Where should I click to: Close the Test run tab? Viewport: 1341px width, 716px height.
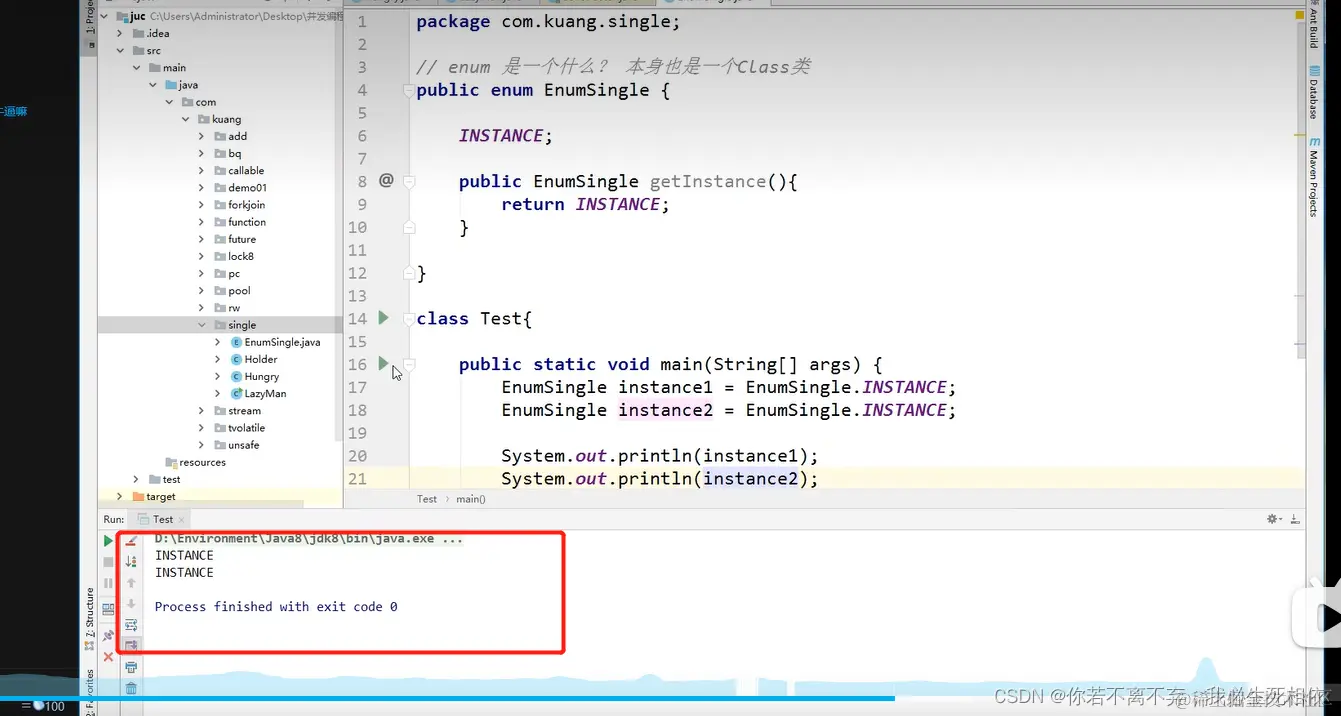coord(183,520)
